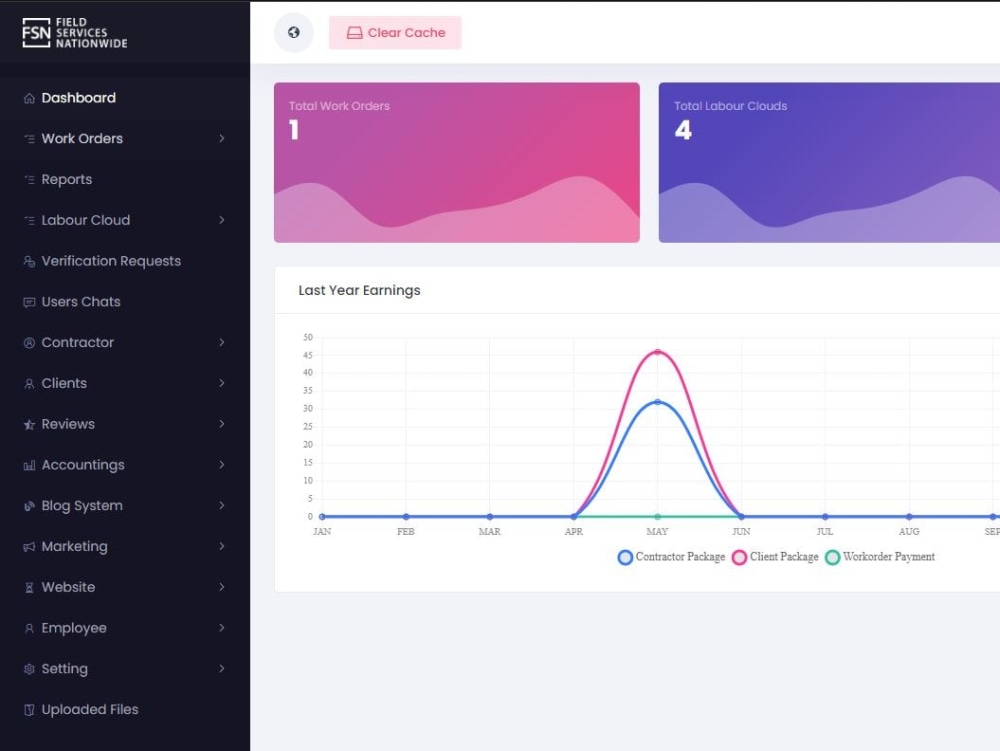This screenshot has width=1000, height=751.
Task: Click the data point above JUL
Action: (825, 516)
